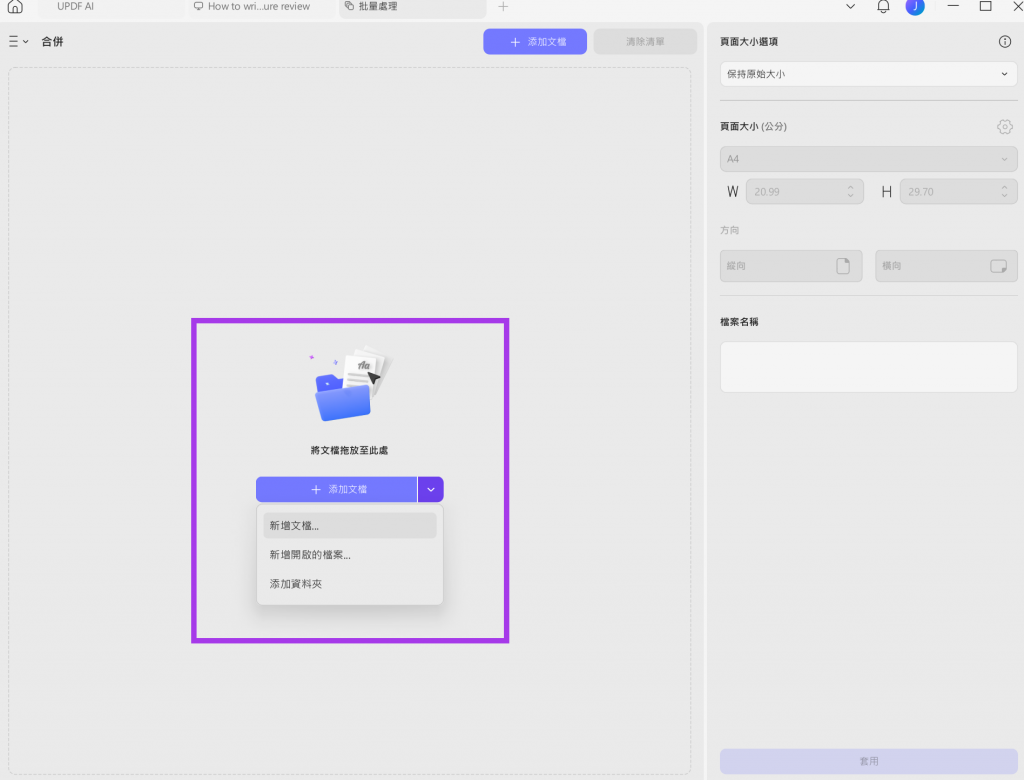
Task: Go to the Home icon
Action: [15, 7]
